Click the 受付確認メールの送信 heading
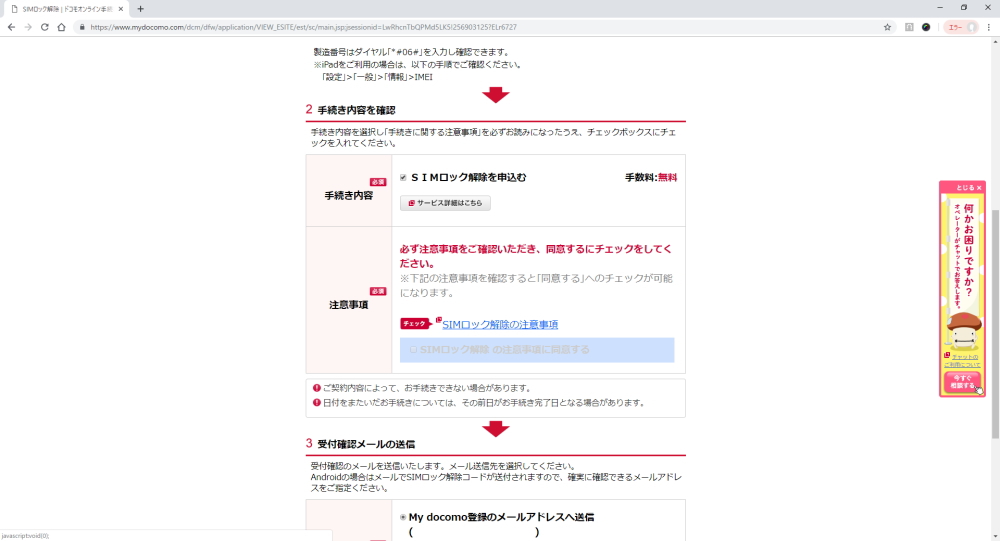 click(366, 444)
